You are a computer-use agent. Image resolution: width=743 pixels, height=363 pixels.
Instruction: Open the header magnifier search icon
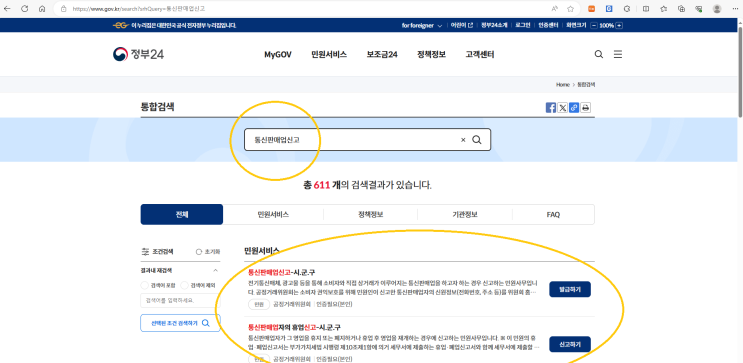599,54
